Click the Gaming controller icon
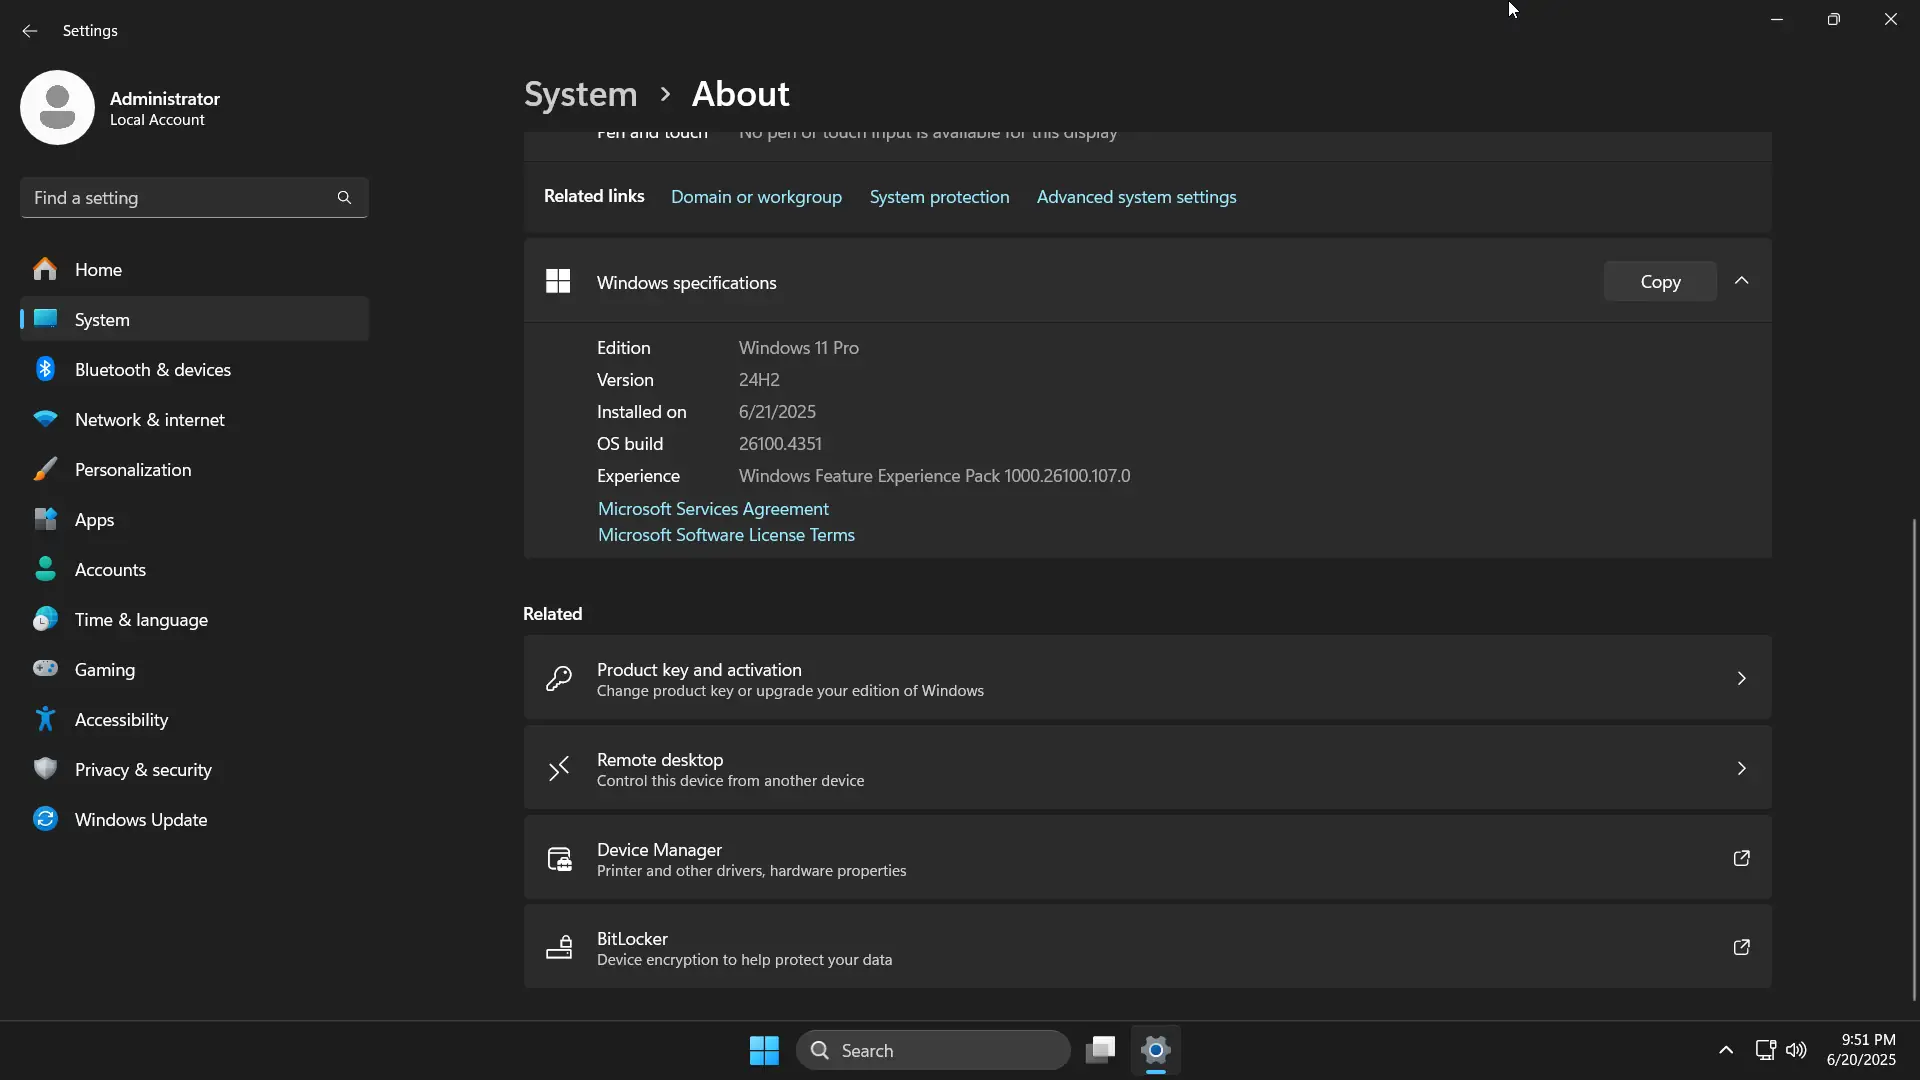 tap(45, 669)
